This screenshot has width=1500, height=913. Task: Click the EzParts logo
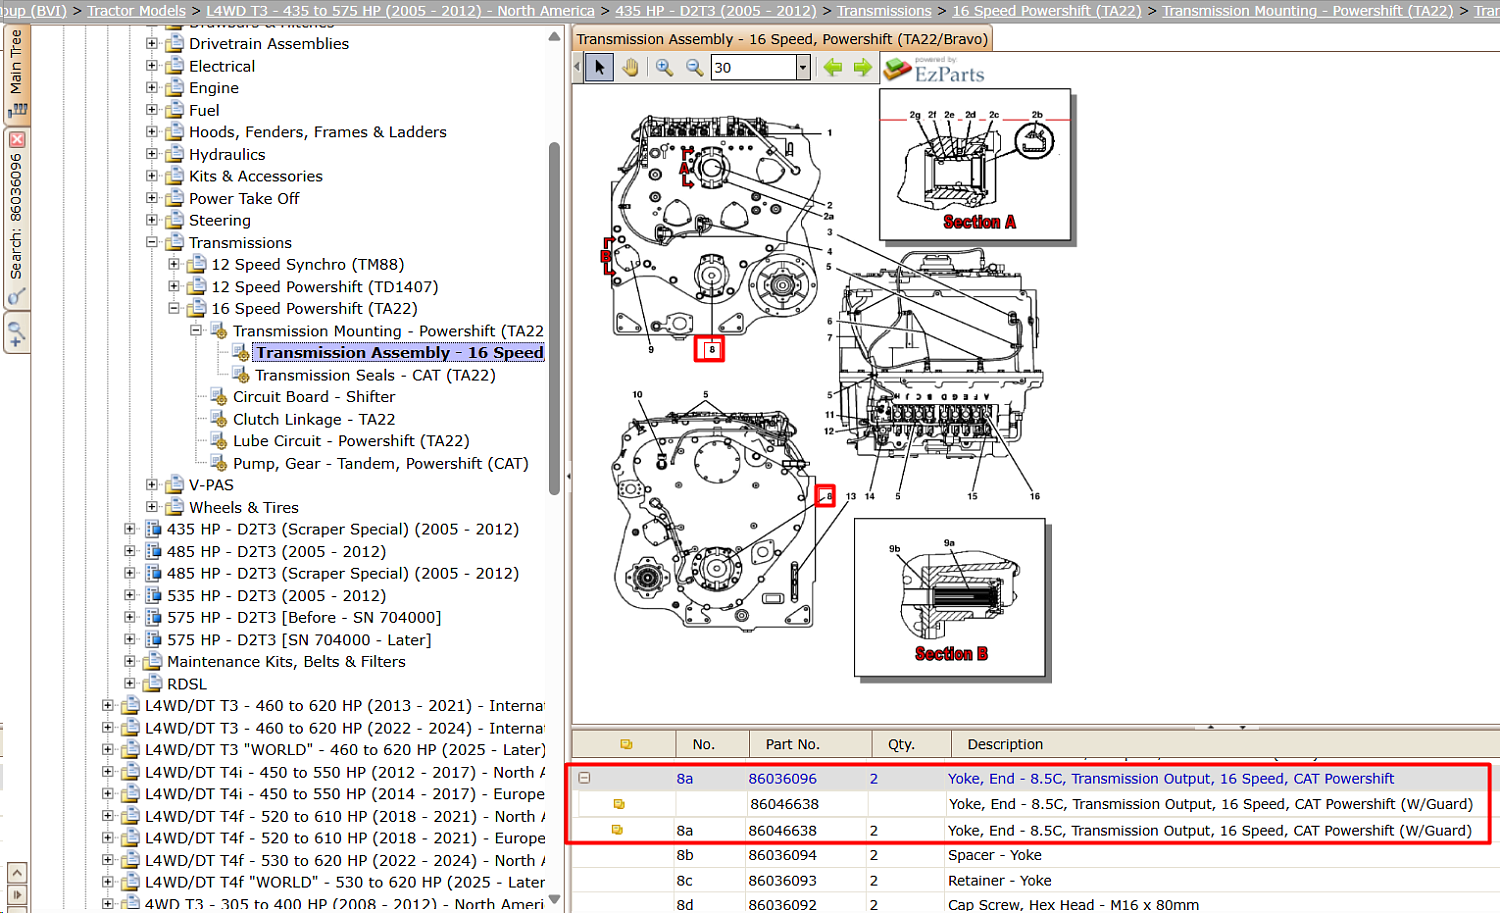935,69
